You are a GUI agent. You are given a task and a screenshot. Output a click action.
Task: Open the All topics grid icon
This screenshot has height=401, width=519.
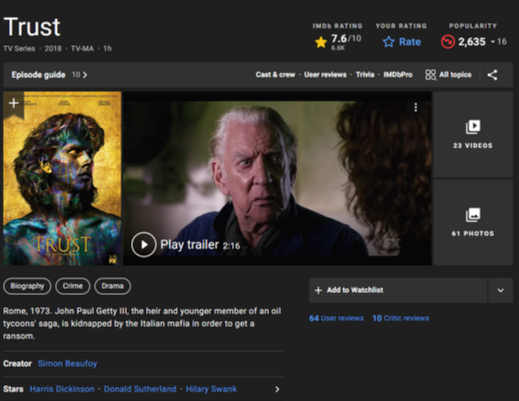430,75
